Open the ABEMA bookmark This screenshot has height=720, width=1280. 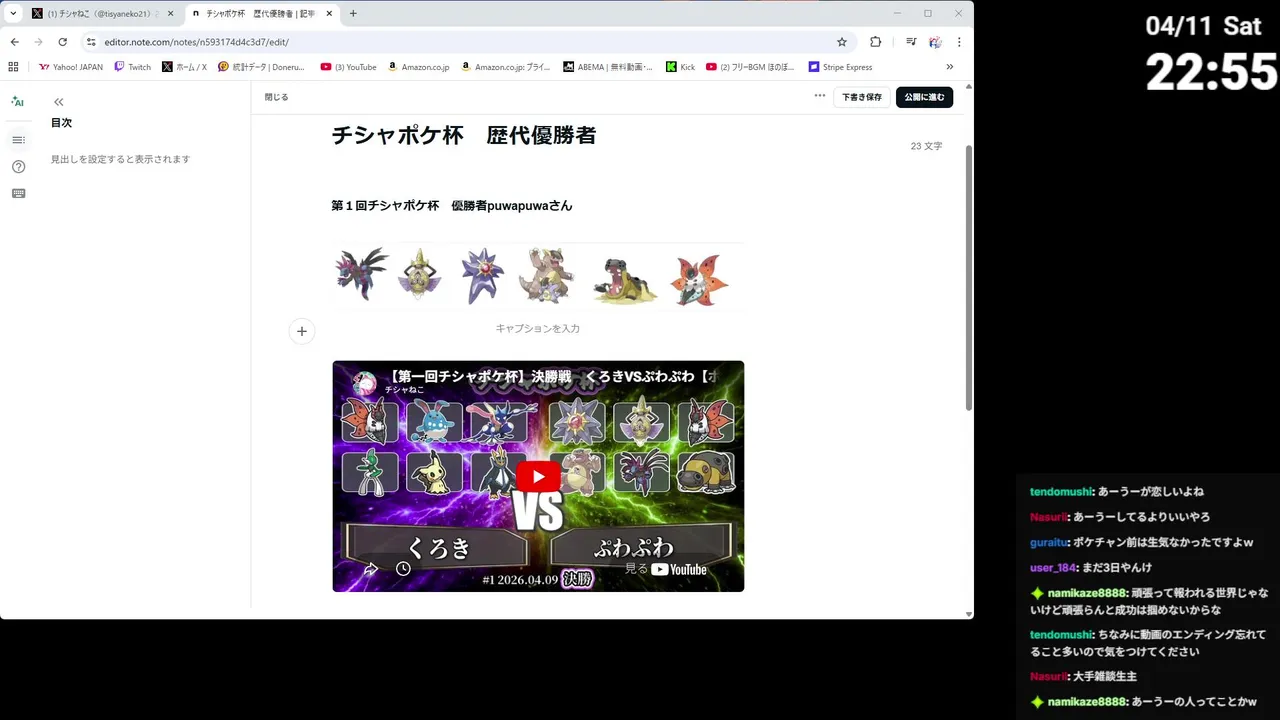(x=608, y=67)
